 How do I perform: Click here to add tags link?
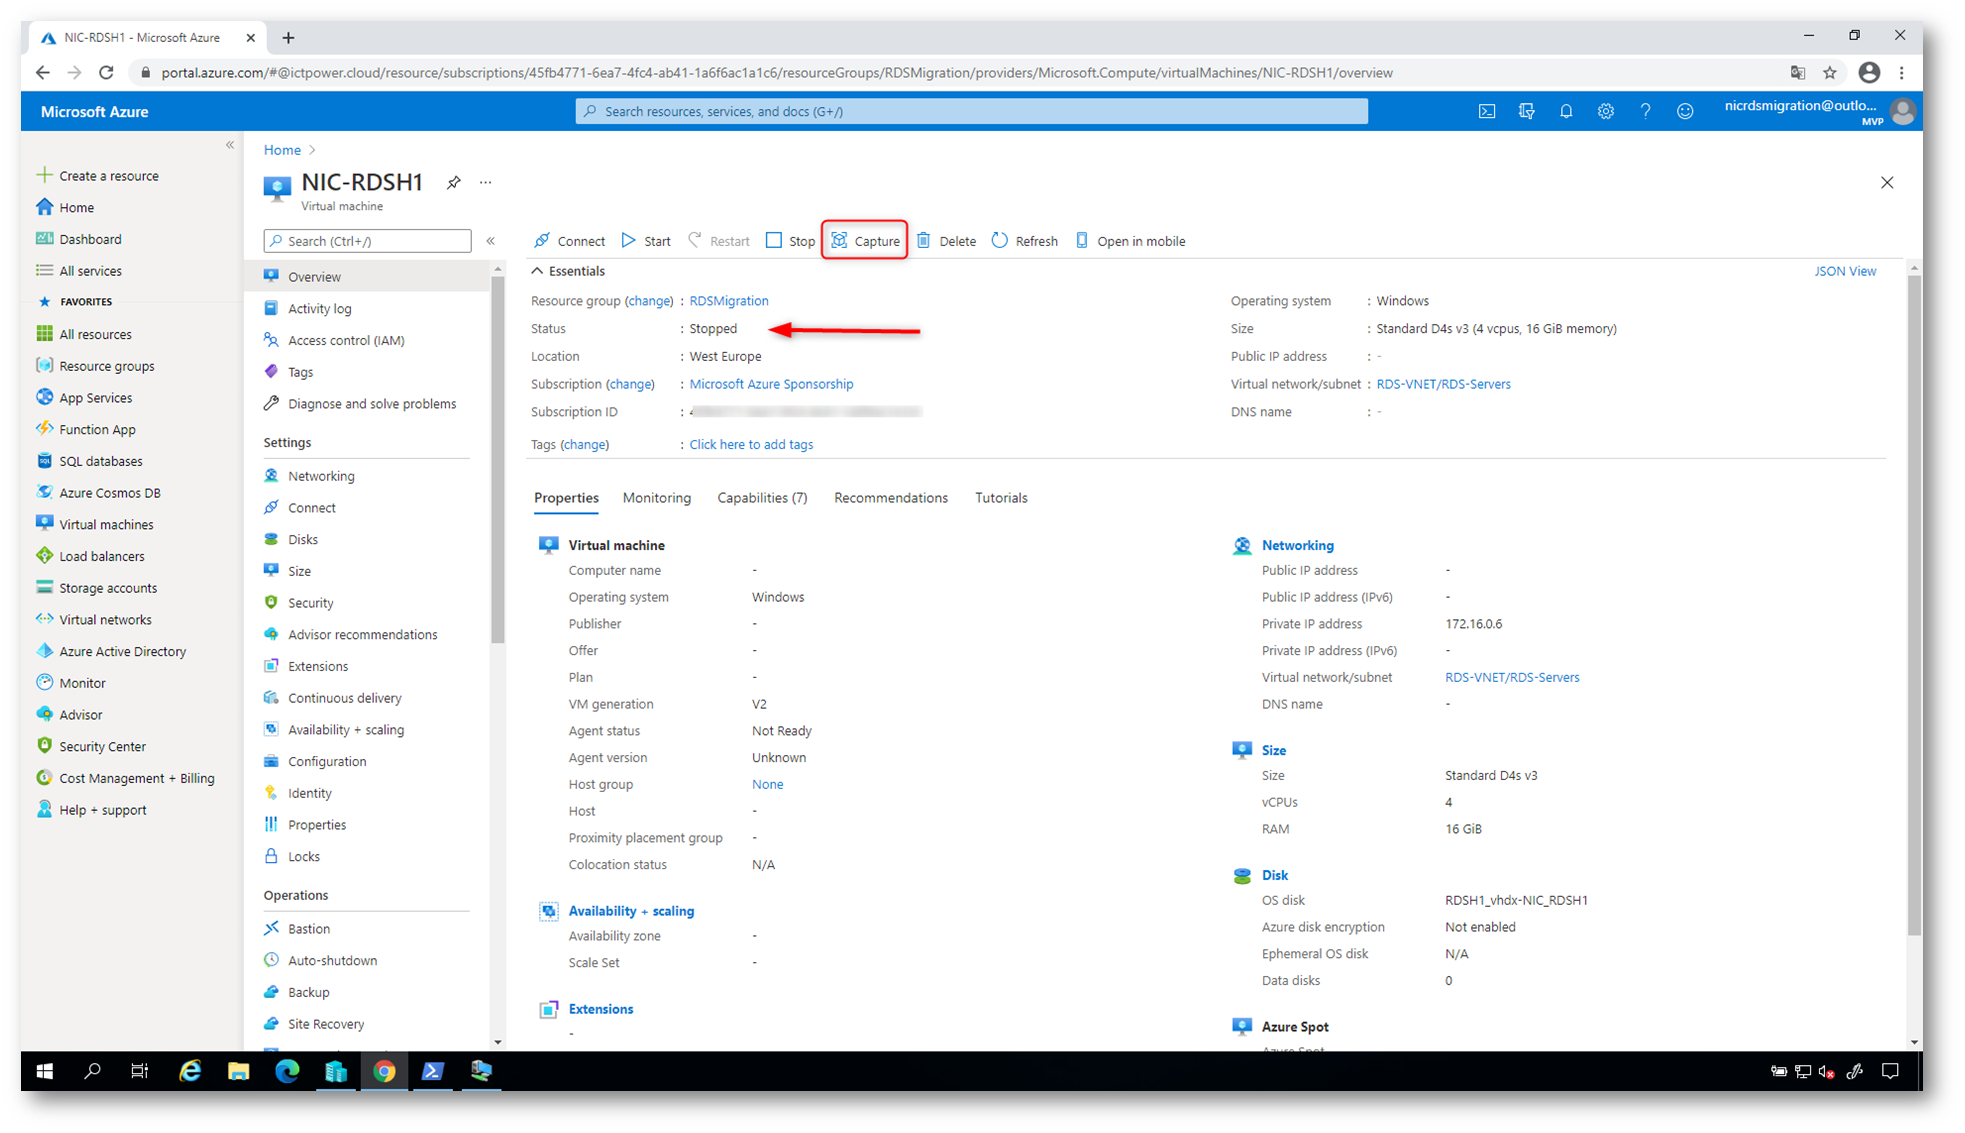click(x=751, y=445)
